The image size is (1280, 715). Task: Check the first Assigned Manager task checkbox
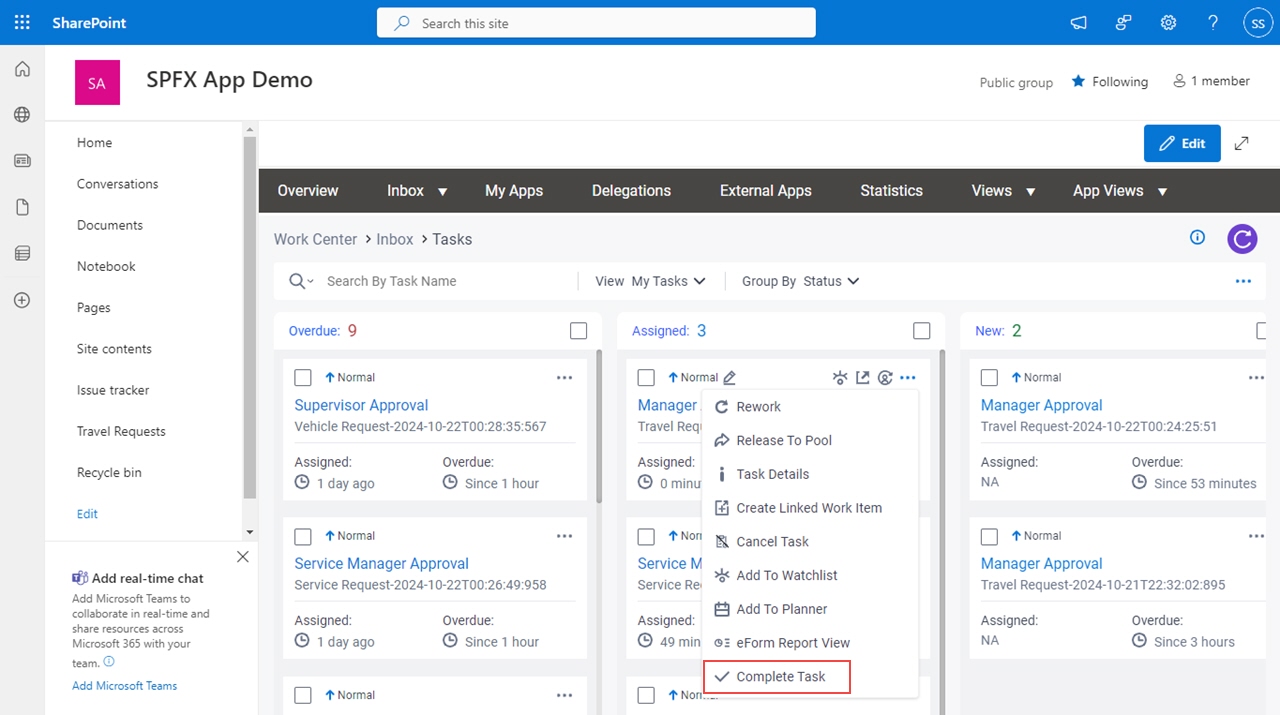point(646,377)
